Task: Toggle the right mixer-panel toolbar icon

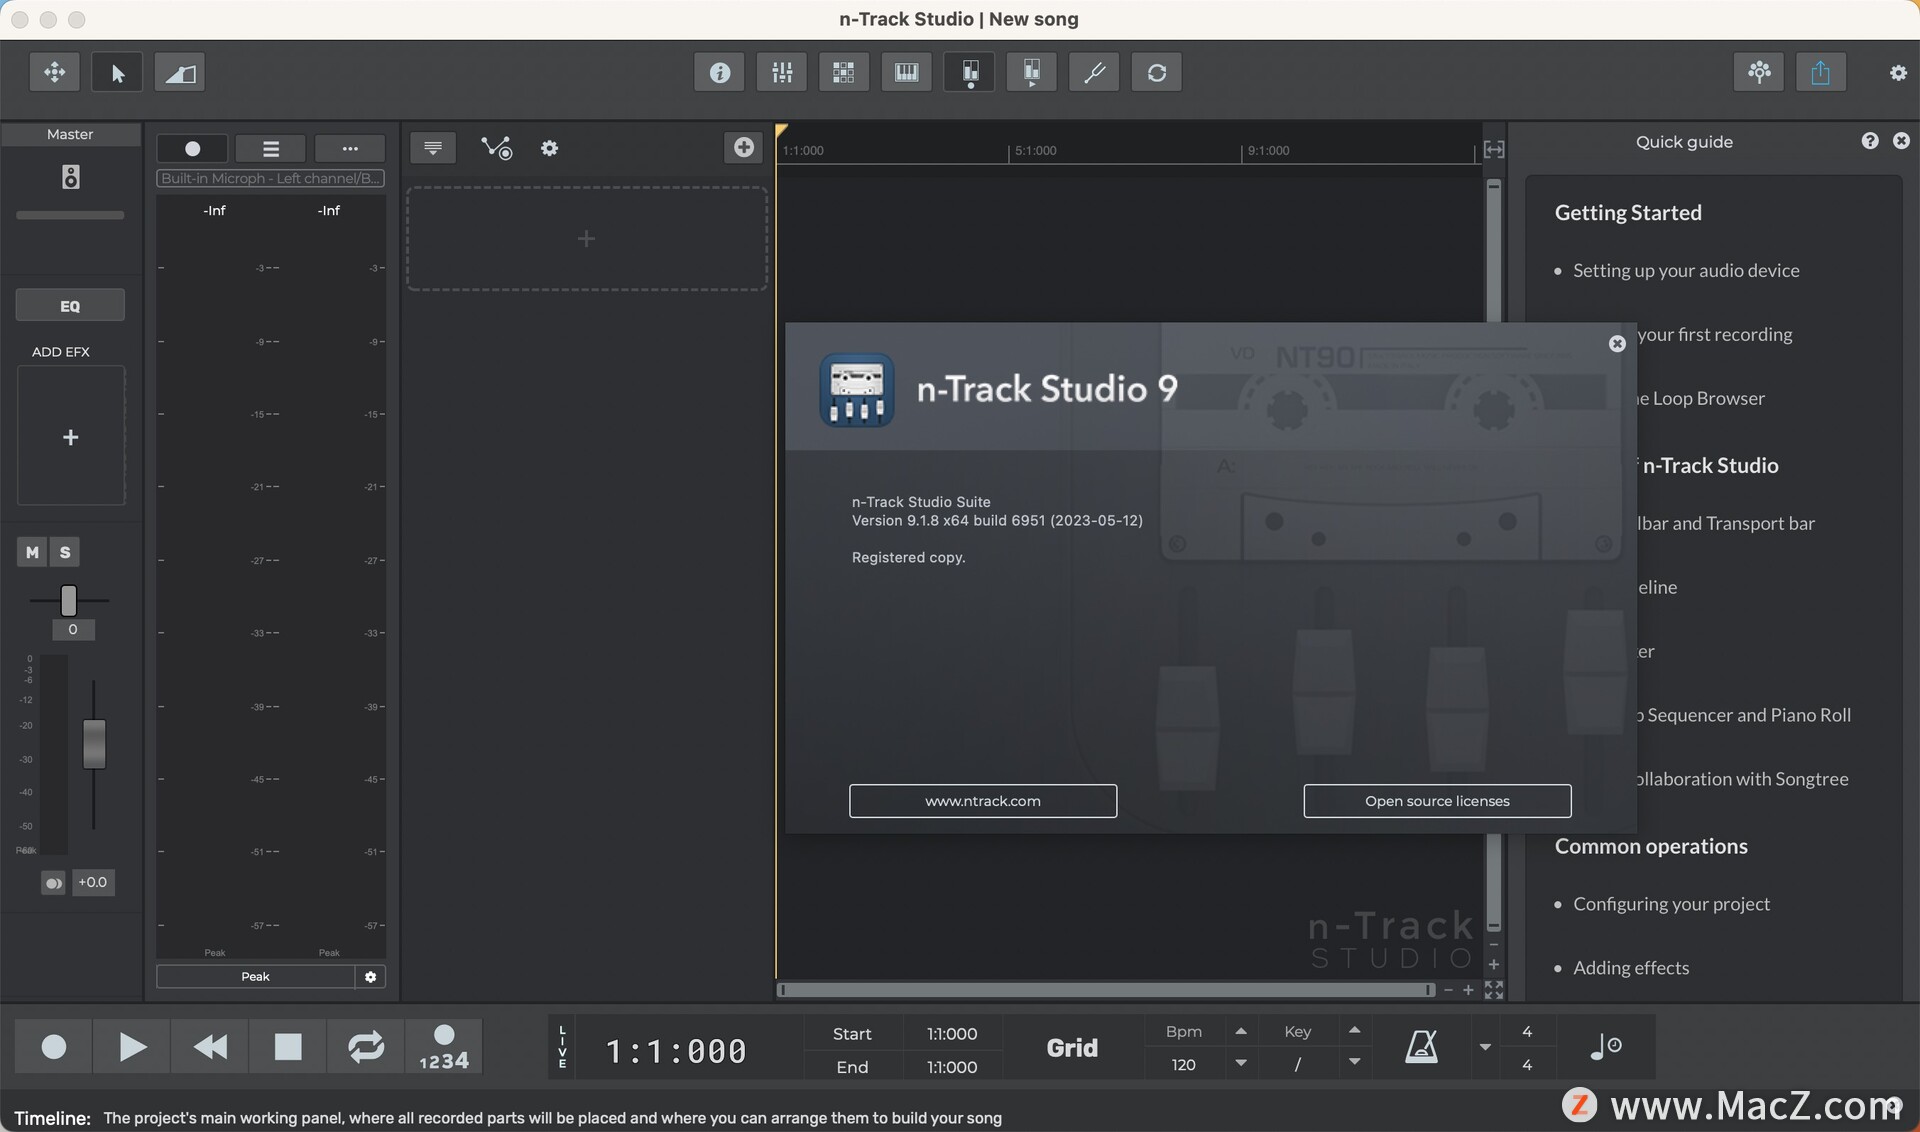Action: [1032, 72]
